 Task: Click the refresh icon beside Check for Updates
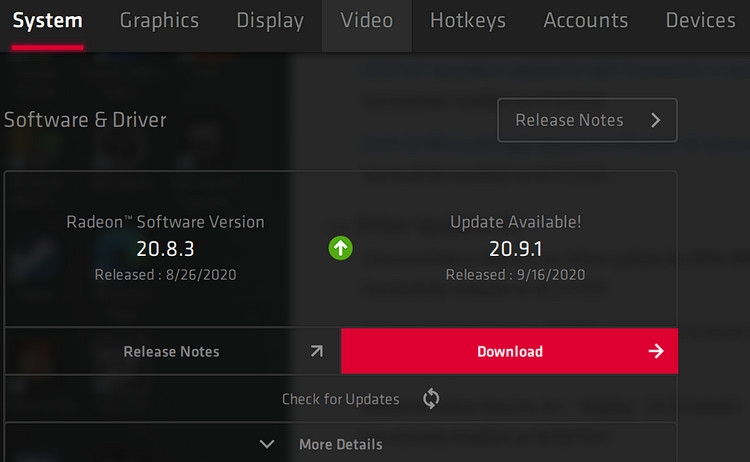pos(431,398)
